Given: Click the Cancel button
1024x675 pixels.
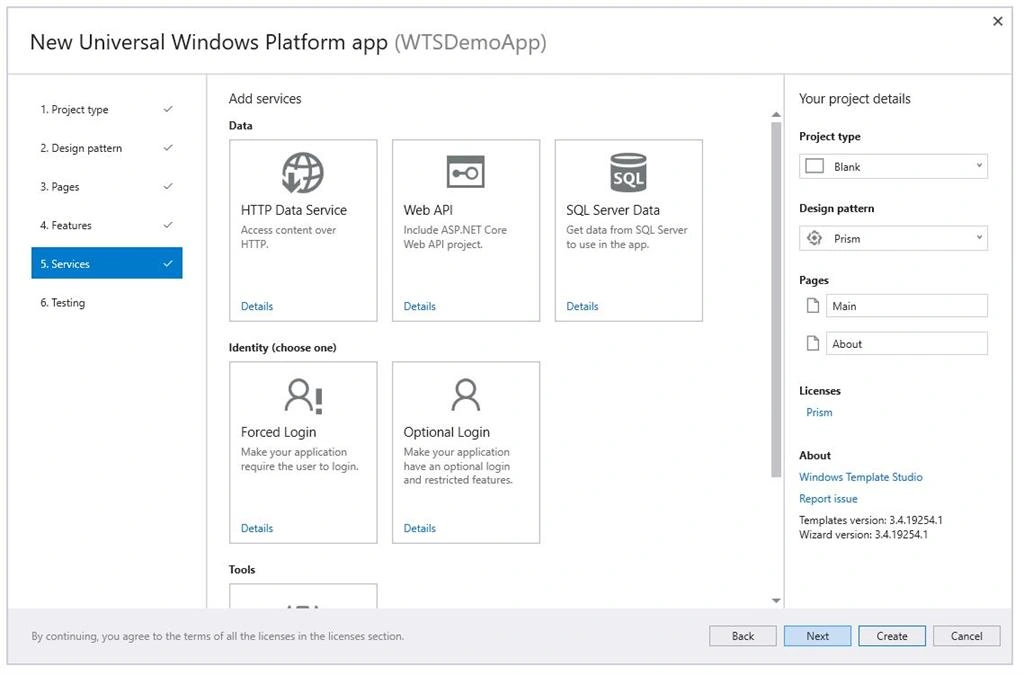Looking at the screenshot, I should tap(966, 636).
